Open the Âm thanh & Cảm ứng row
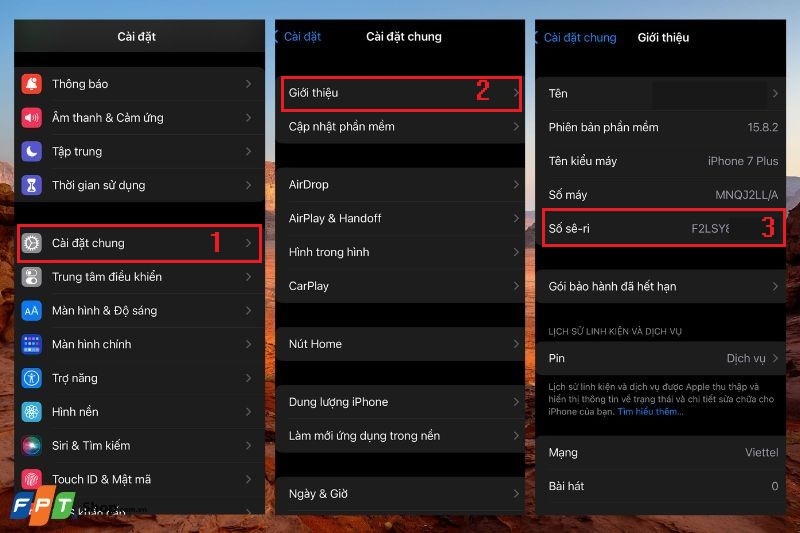This screenshot has height=533, width=800. pos(139,117)
